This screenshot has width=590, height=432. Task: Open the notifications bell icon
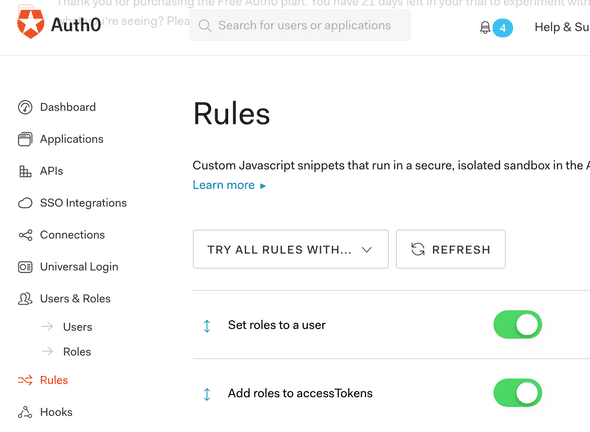(x=485, y=27)
